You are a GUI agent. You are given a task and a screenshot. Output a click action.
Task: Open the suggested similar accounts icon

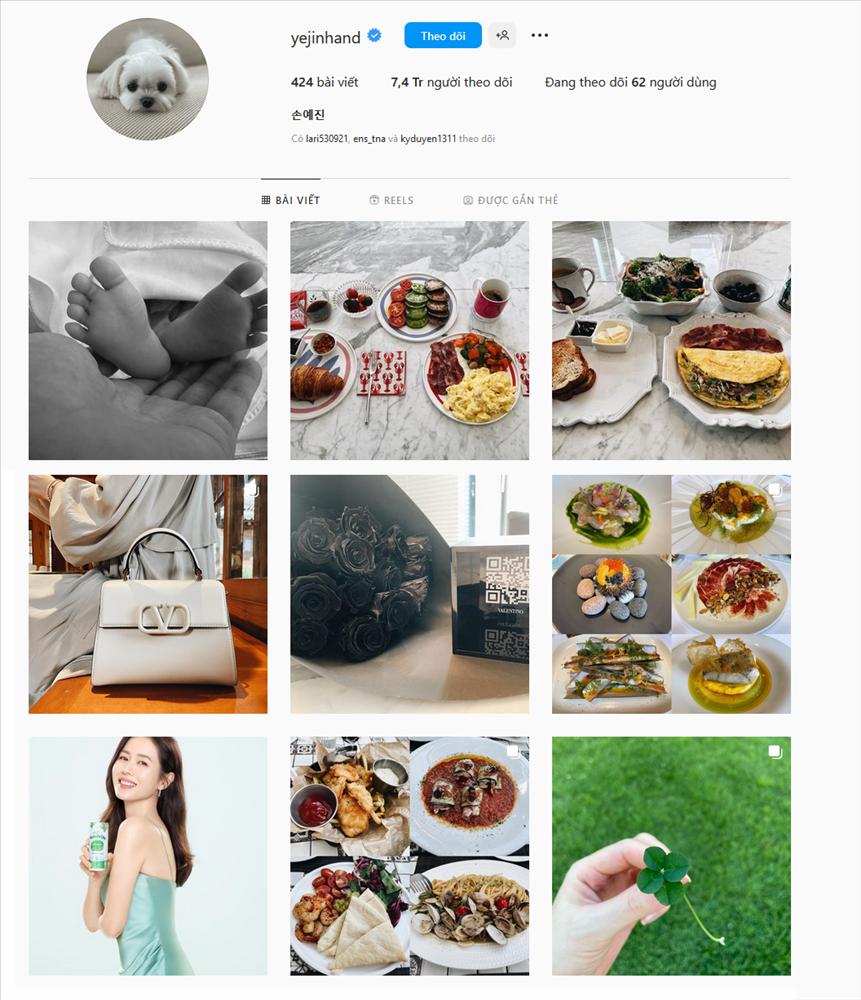(x=503, y=35)
